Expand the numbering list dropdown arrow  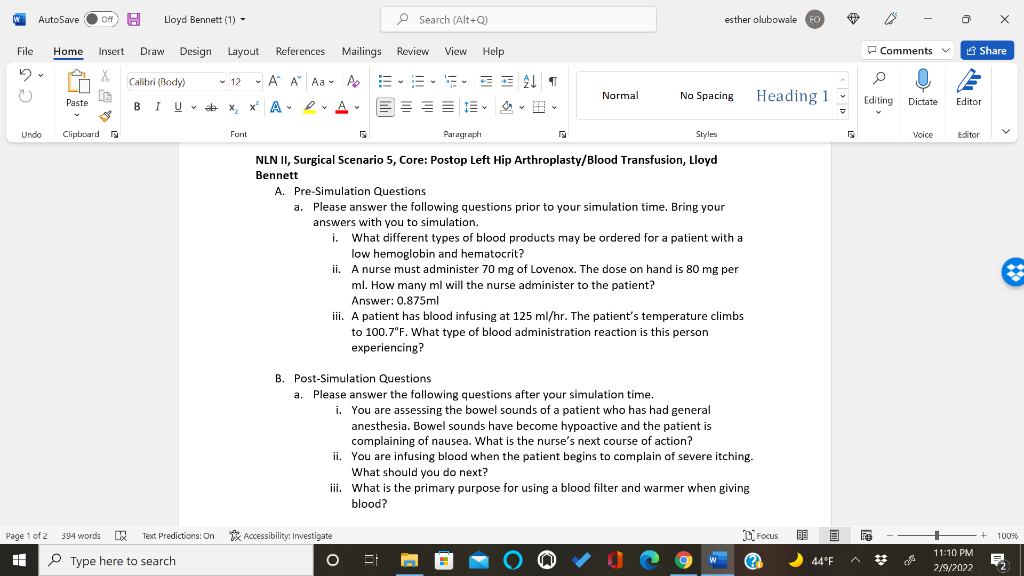433,82
